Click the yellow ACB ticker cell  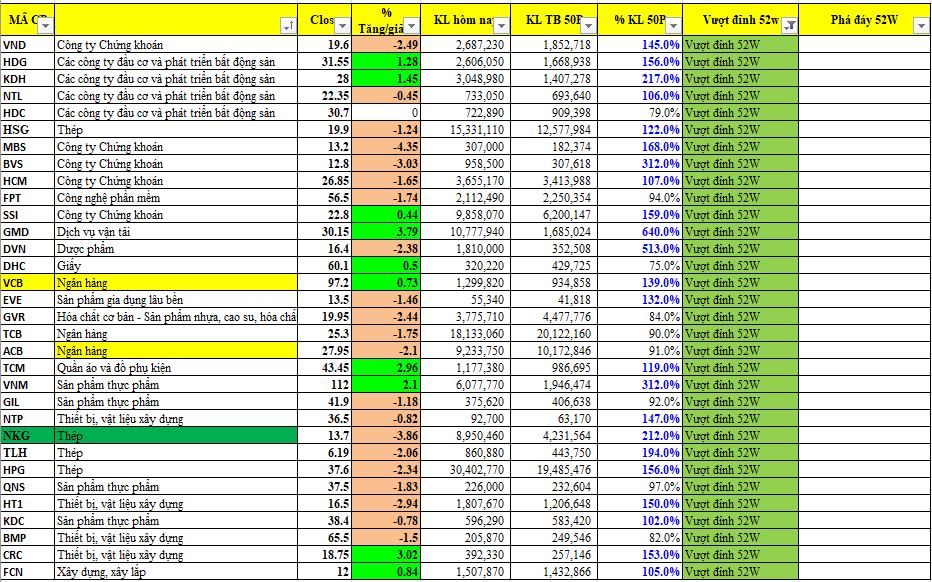[x=27, y=351]
